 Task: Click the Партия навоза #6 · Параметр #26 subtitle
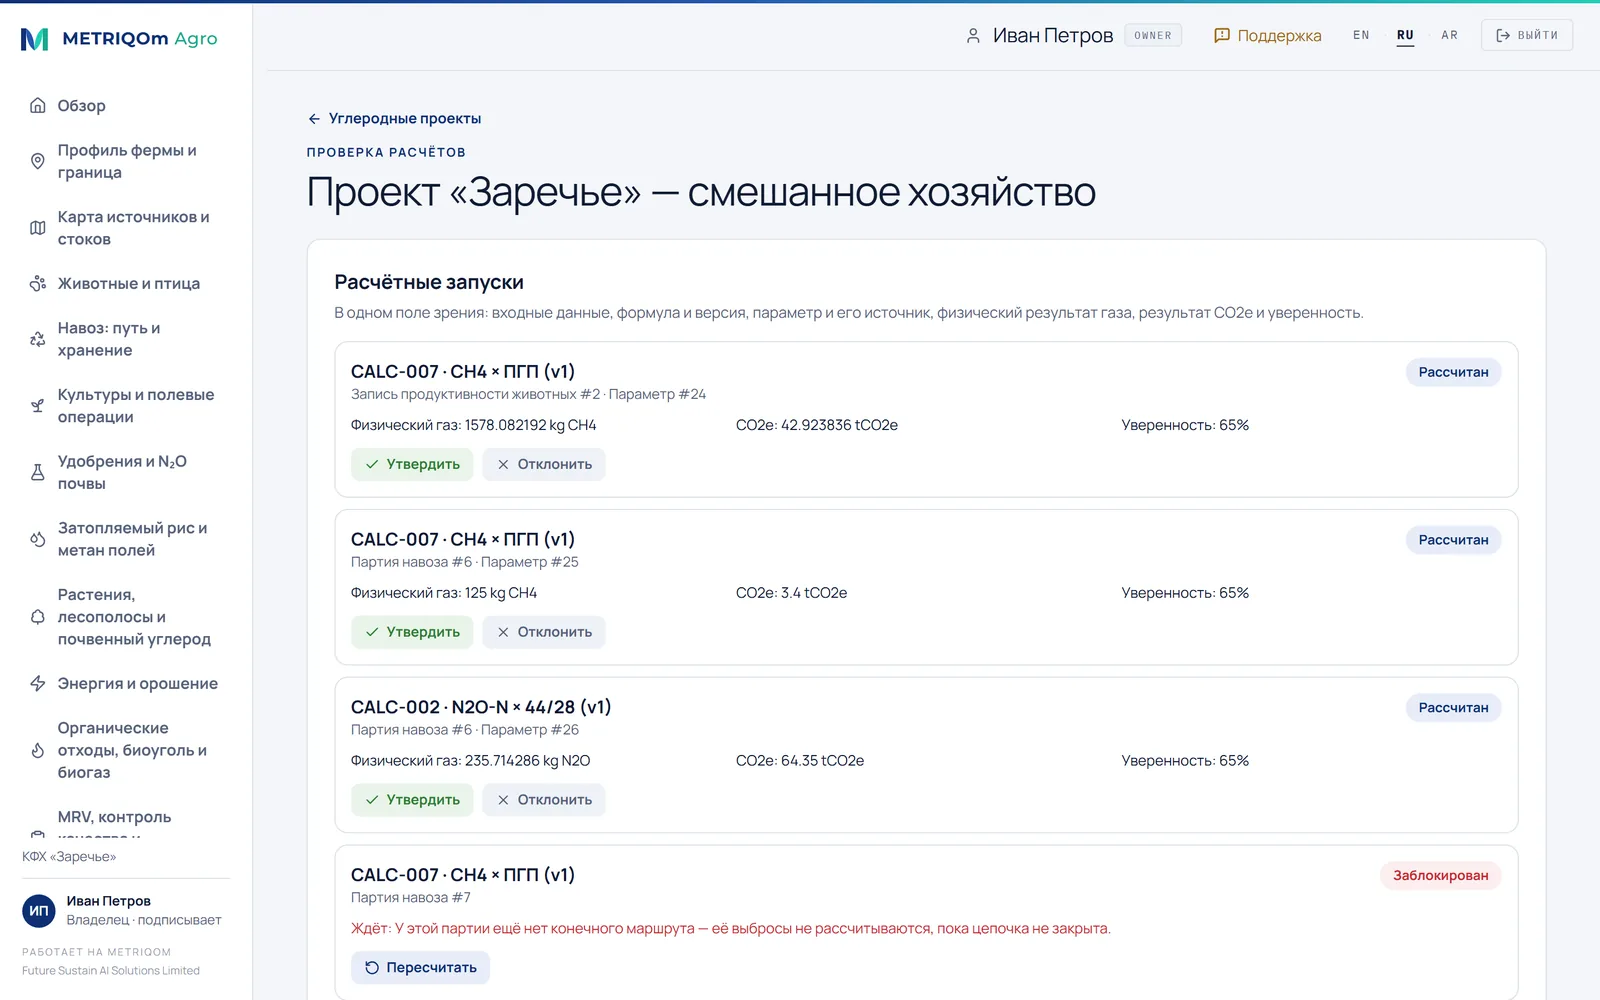[x=465, y=730]
